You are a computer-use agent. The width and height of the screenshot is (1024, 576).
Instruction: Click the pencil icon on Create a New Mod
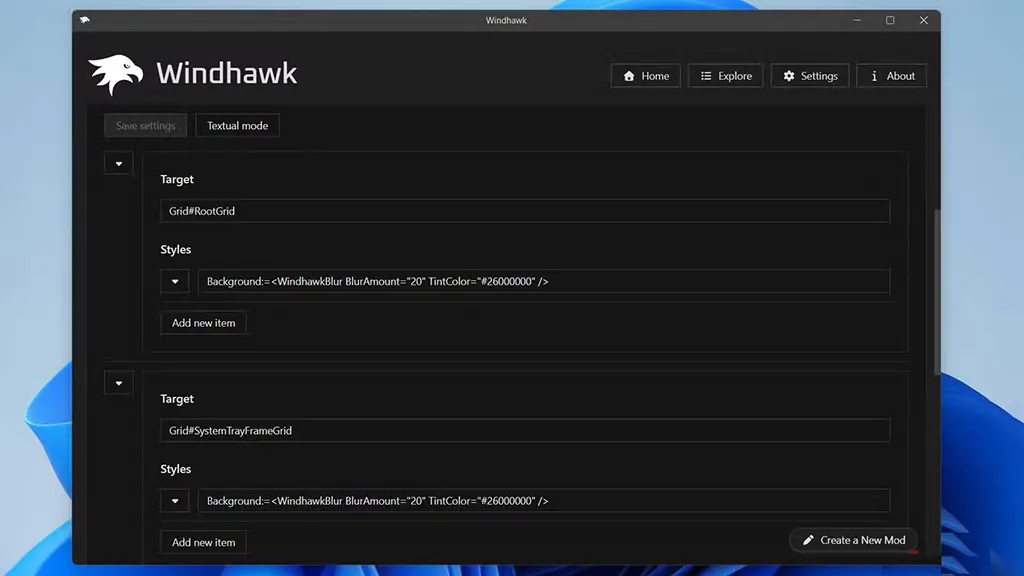click(808, 539)
